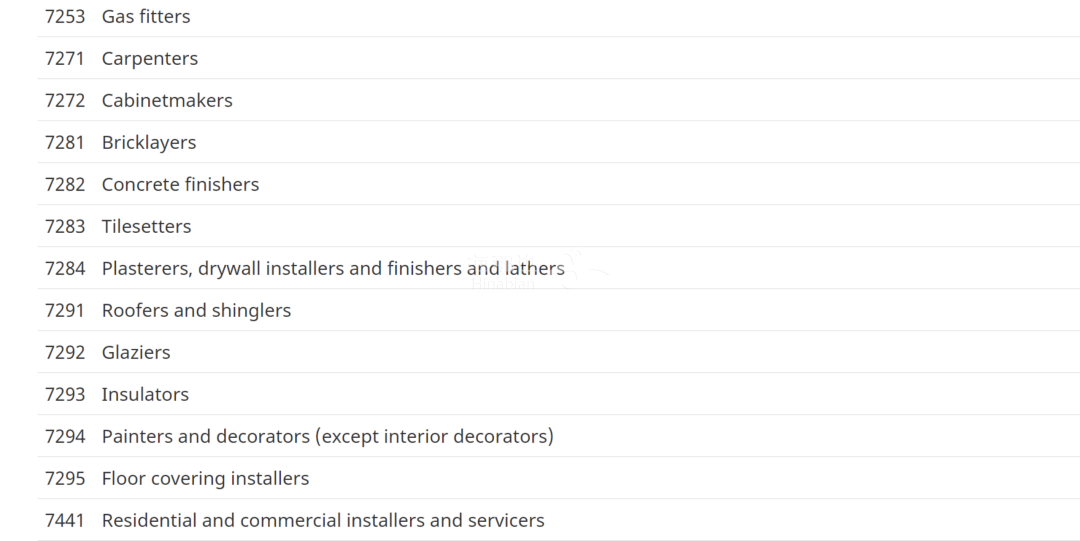Select Plasterers, drywall installers and finishers row

[x=559, y=268]
